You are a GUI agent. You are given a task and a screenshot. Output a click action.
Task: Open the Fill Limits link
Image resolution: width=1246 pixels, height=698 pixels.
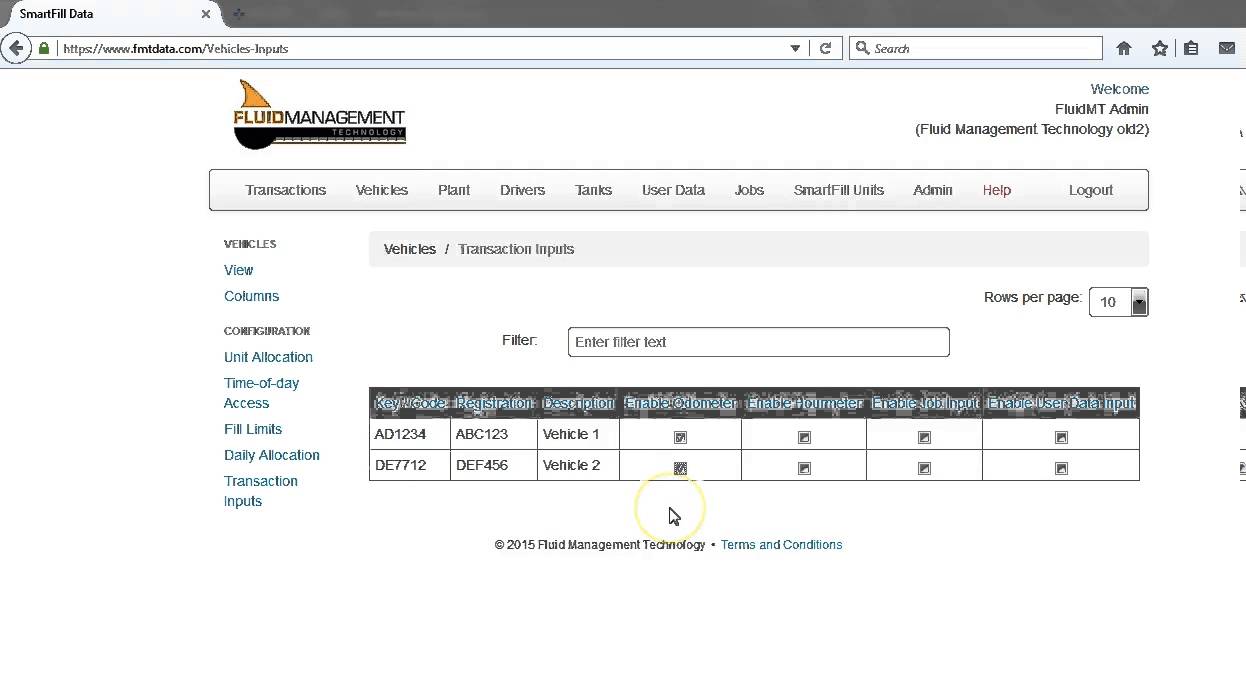click(253, 429)
